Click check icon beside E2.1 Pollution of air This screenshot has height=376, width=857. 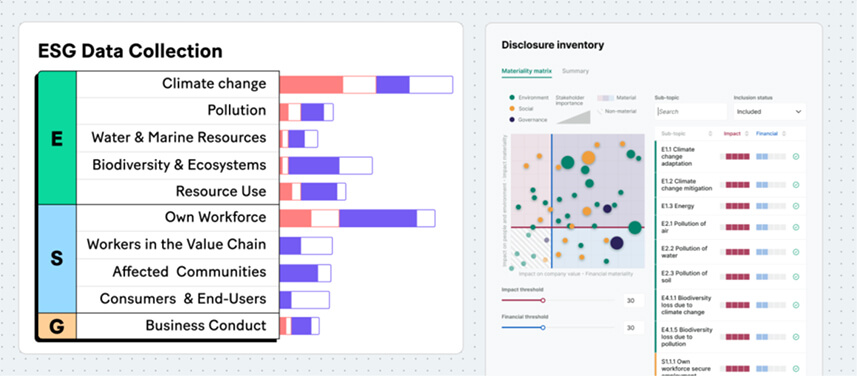coord(796,227)
